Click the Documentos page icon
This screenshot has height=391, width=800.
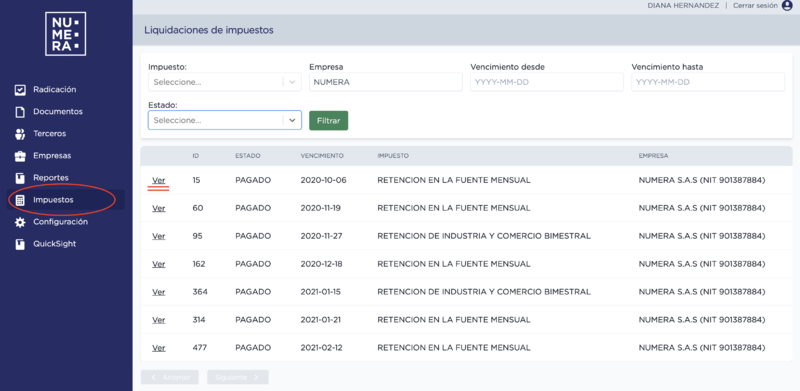20,112
